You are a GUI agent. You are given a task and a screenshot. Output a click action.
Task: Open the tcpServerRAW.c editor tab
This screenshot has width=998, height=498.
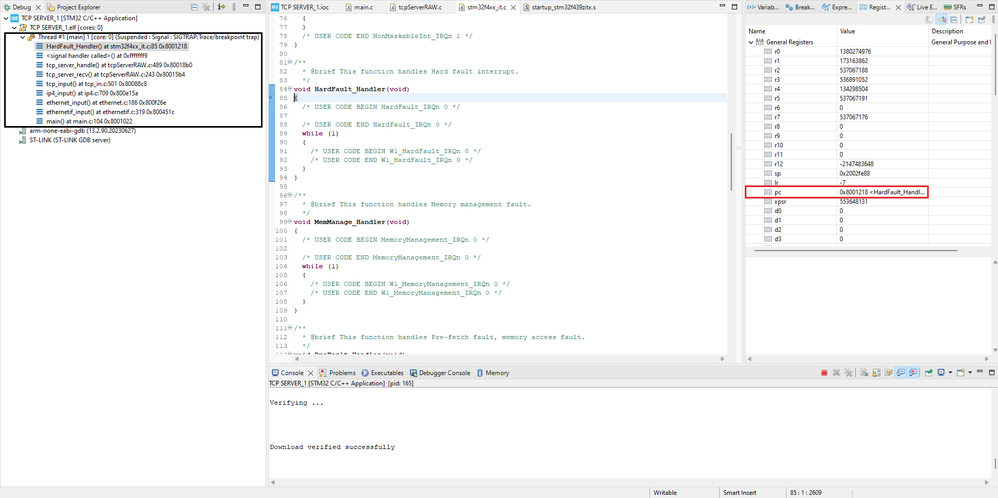tap(414, 7)
